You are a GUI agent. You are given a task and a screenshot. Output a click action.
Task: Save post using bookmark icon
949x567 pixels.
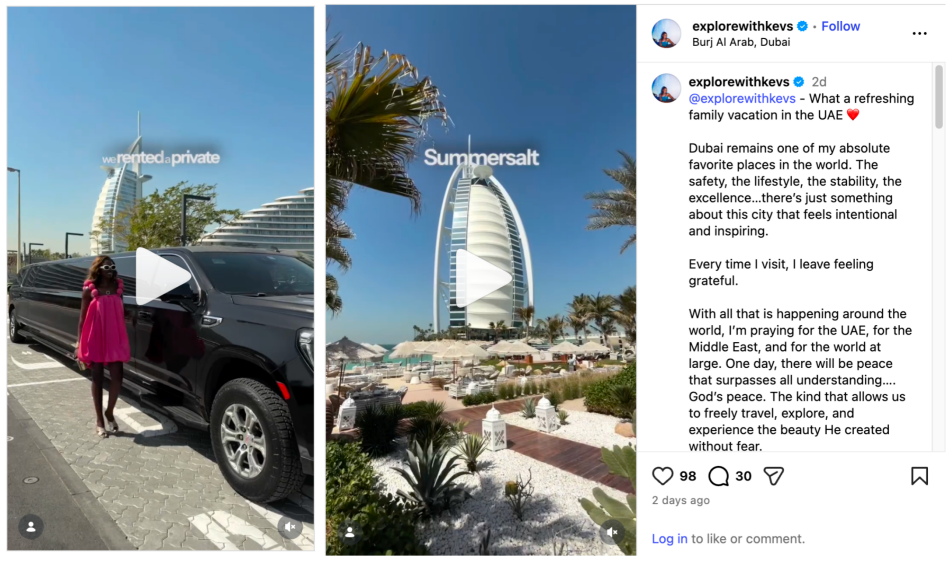click(x=919, y=476)
